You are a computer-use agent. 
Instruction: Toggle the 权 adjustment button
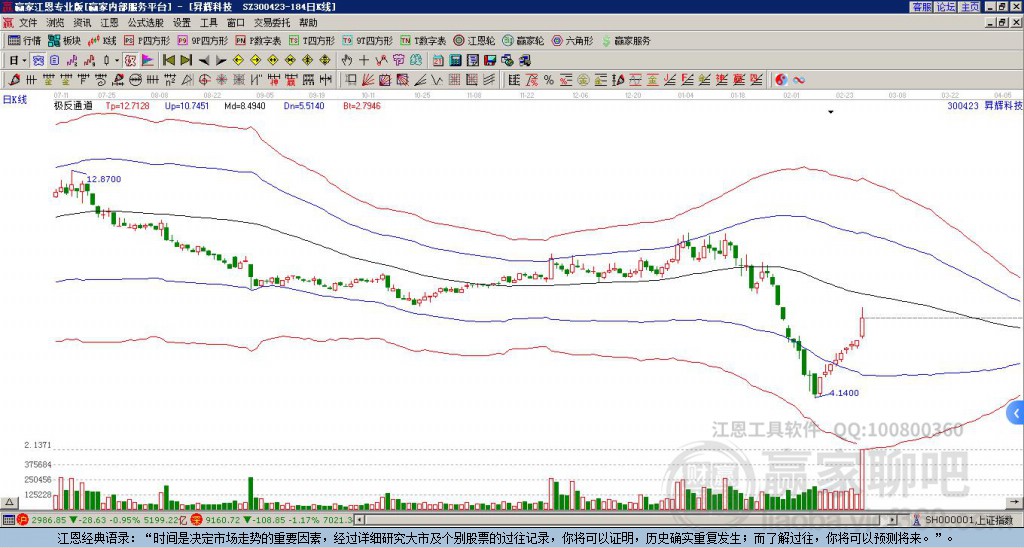click(130, 61)
